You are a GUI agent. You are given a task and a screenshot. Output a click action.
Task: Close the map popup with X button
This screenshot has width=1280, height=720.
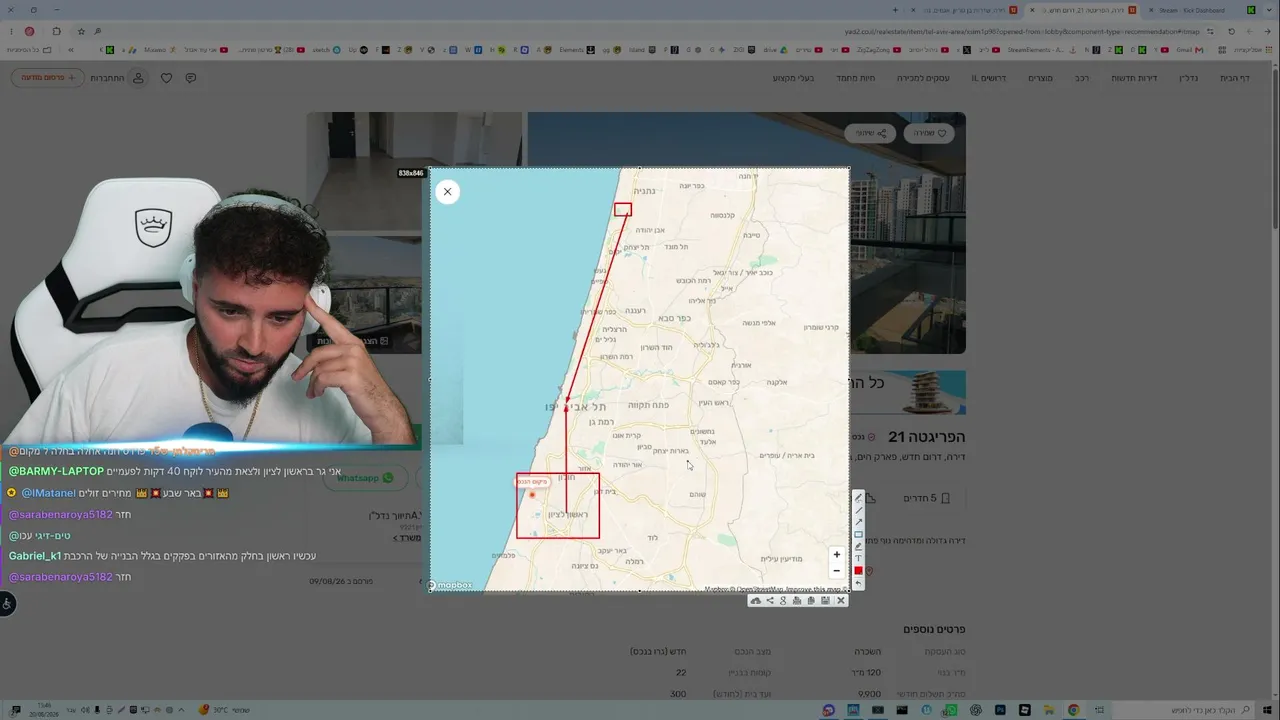(447, 192)
